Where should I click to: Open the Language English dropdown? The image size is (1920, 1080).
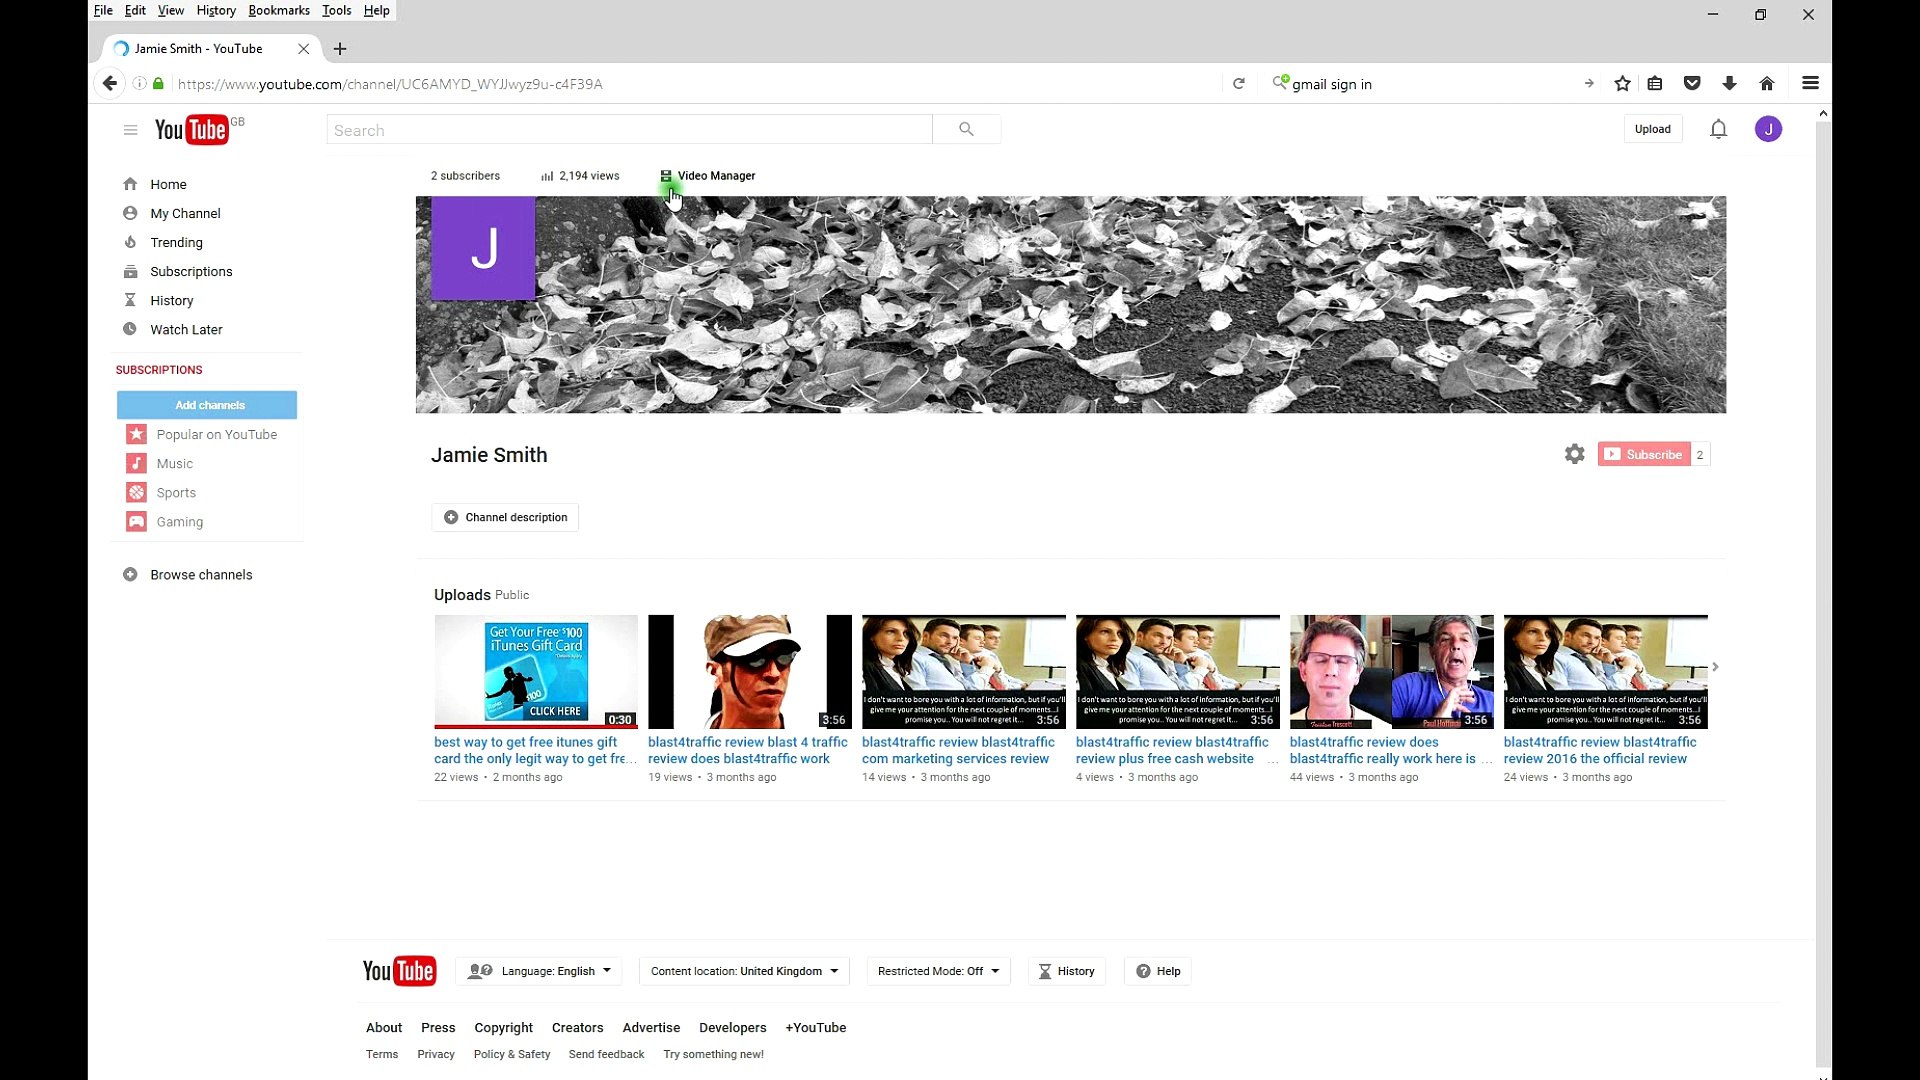click(x=538, y=970)
